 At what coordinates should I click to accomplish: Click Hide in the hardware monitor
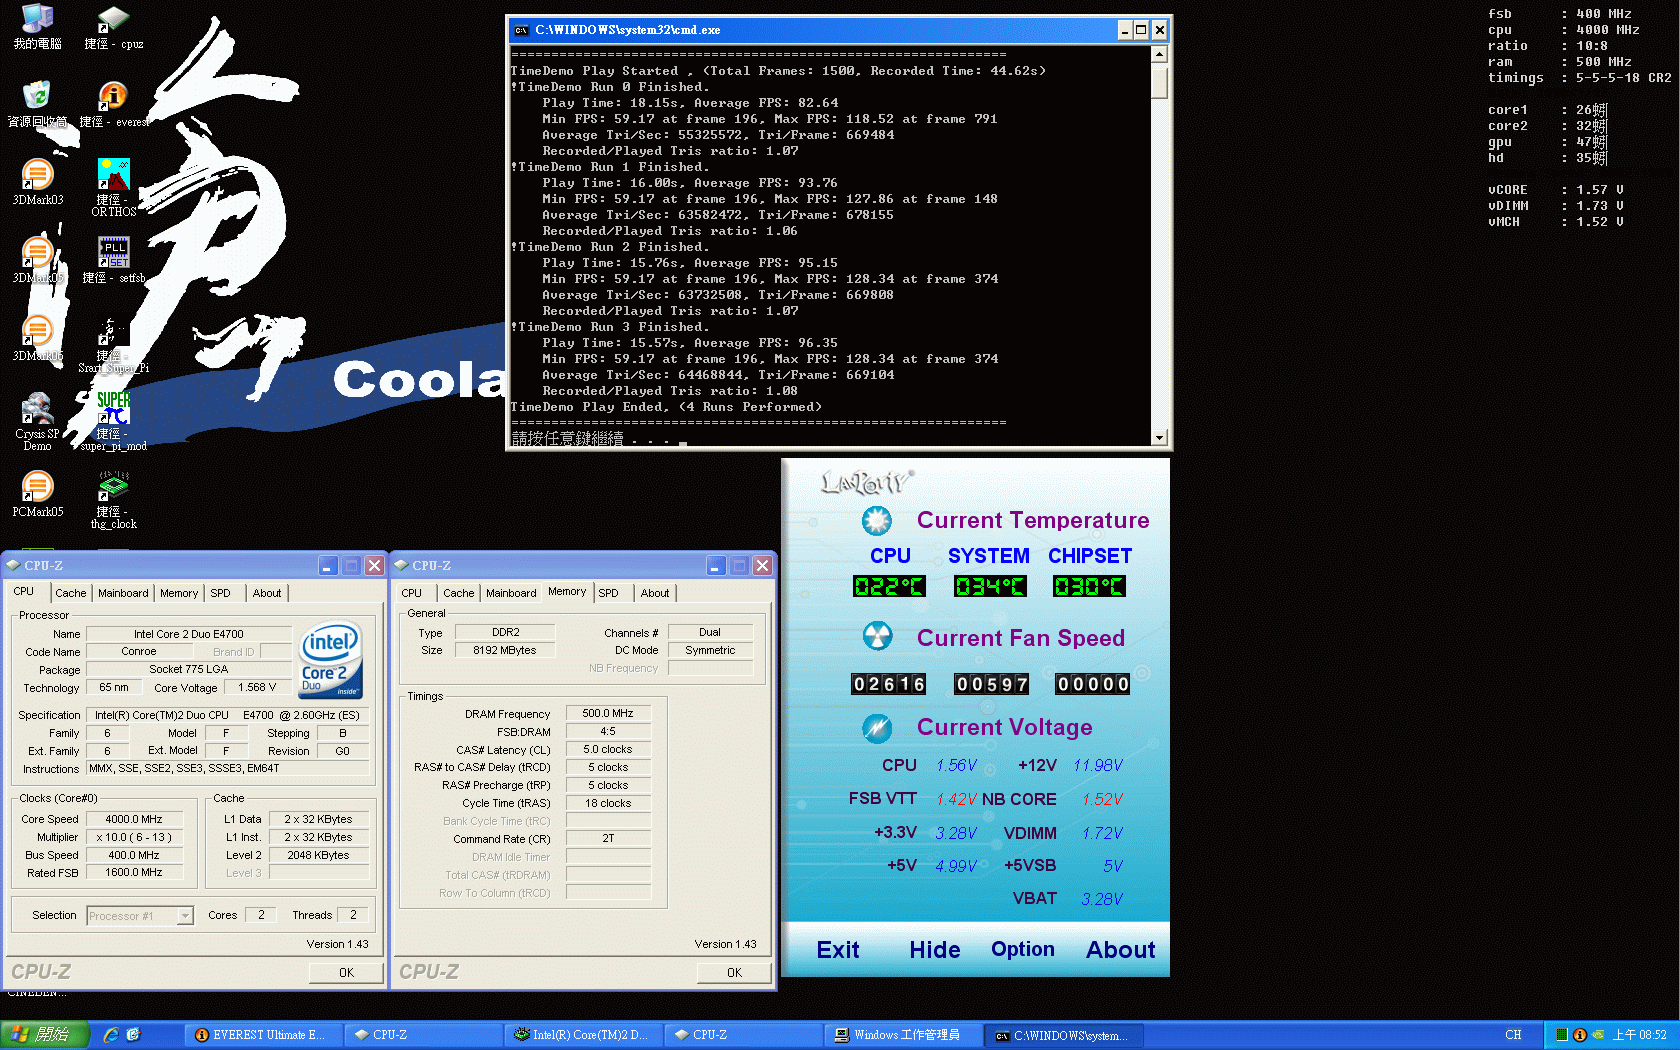pos(935,950)
